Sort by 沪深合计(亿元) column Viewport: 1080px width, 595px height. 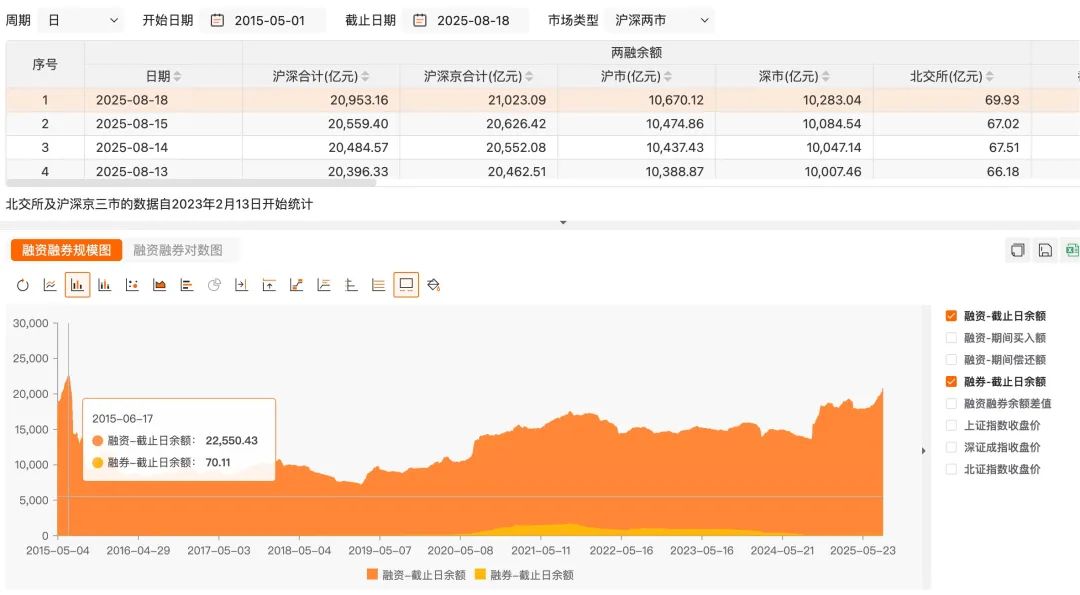click(365, 76)
